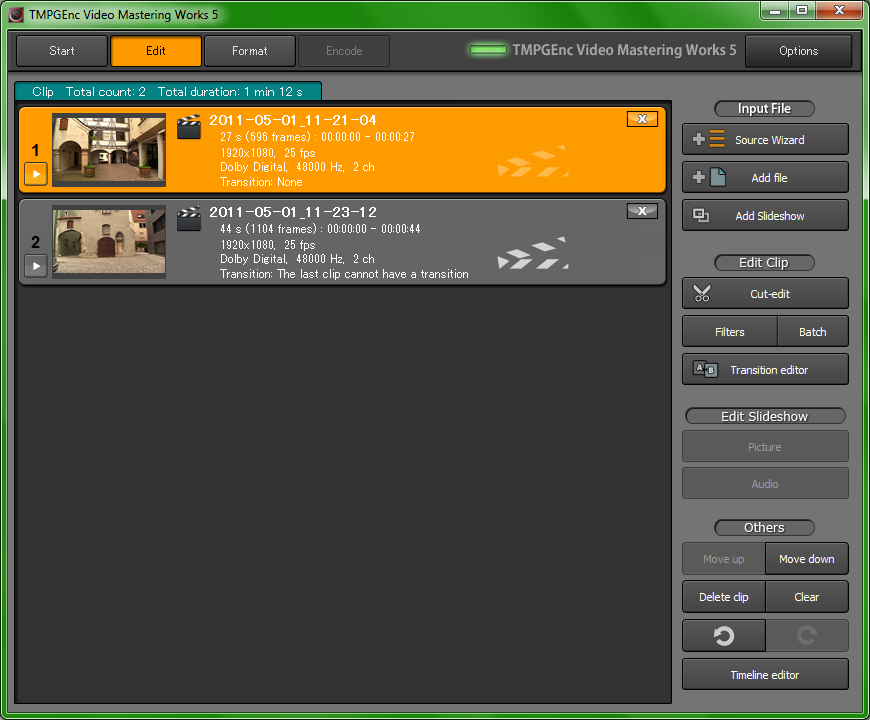Open the Options menu

(798, 51)
